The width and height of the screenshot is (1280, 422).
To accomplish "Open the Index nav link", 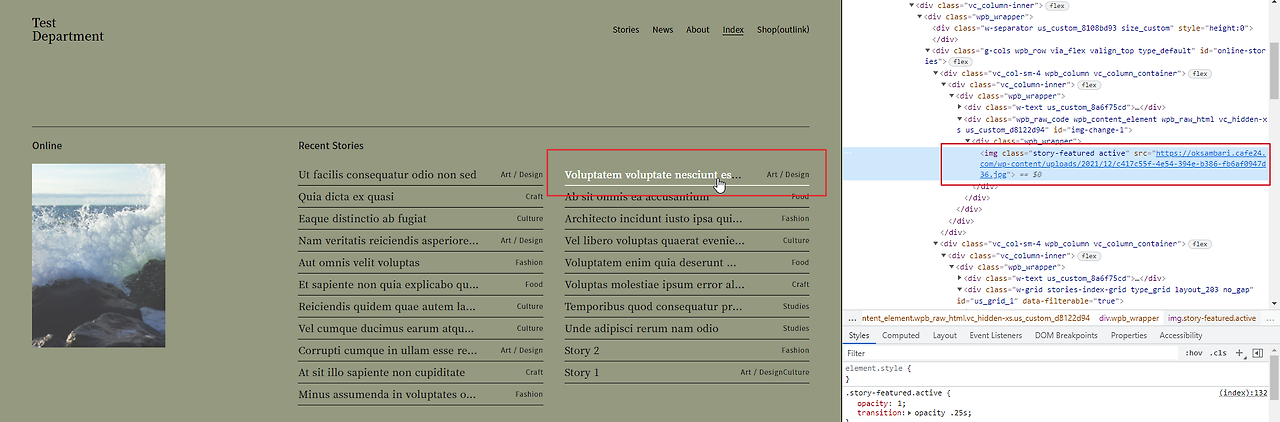I will tap(733, 30).
